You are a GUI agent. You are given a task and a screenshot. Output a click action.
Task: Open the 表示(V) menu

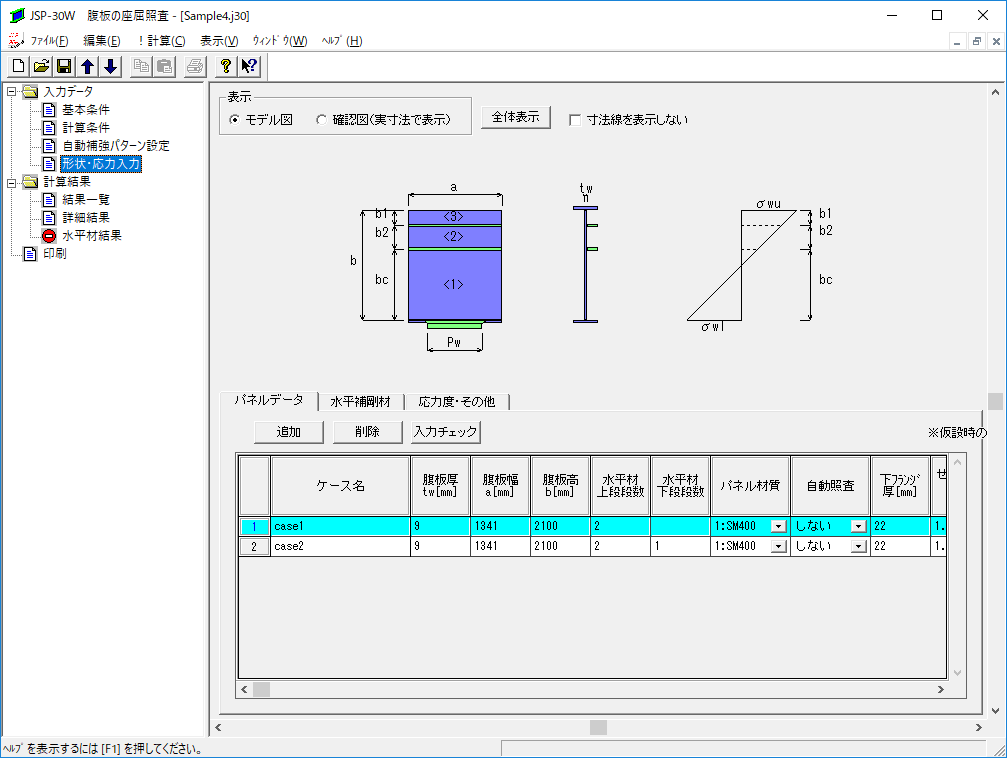219,41
